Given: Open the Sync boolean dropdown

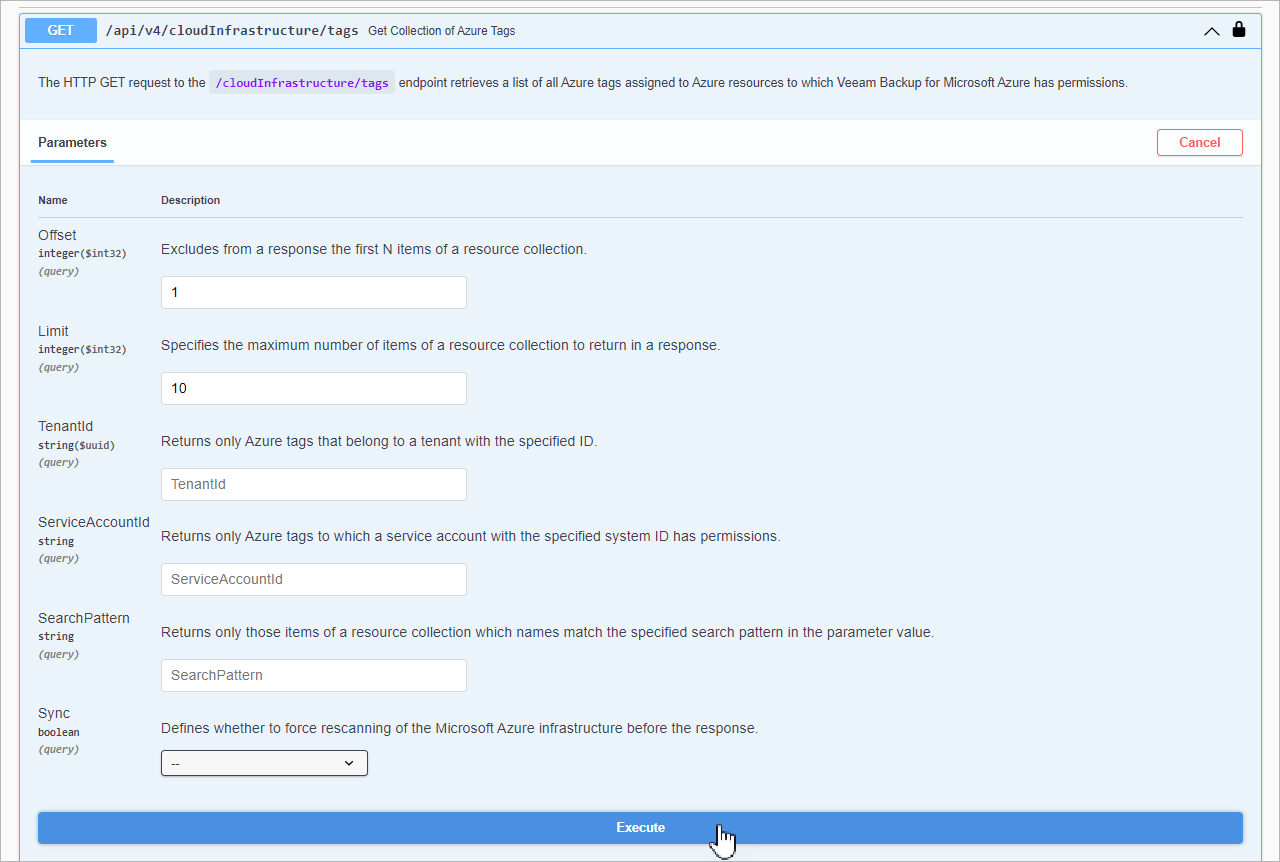Looking at the screenshot, I should pyautogui.click(x=264, y=763).
